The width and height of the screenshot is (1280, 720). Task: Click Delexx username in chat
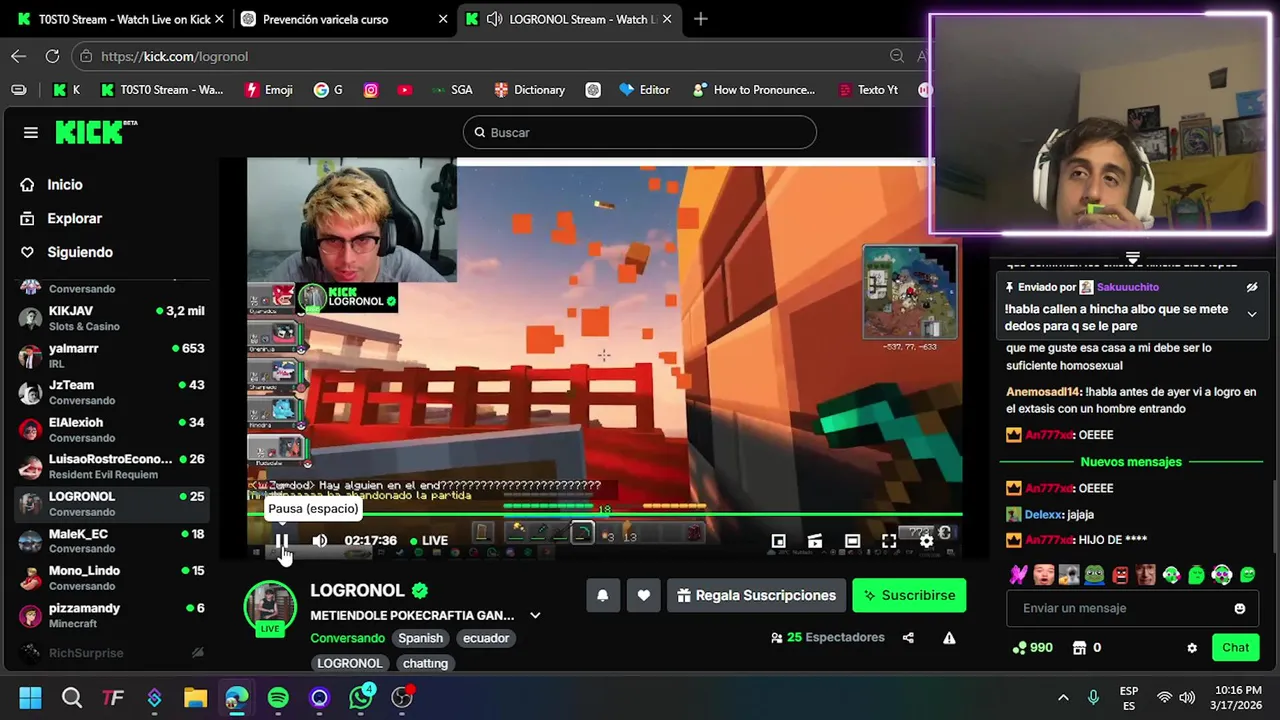pyautogui.click(x=1043, y=514)
